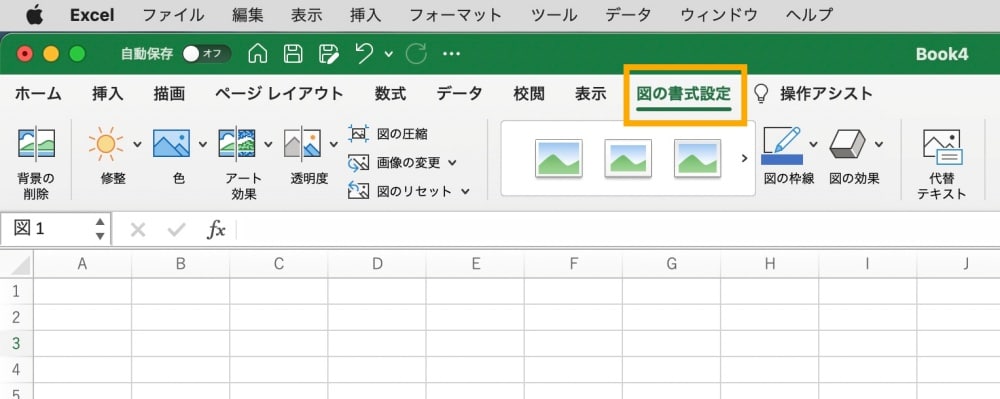
Task: Click the formula bar confirm checkmark icon
Action: coord(176,229)
